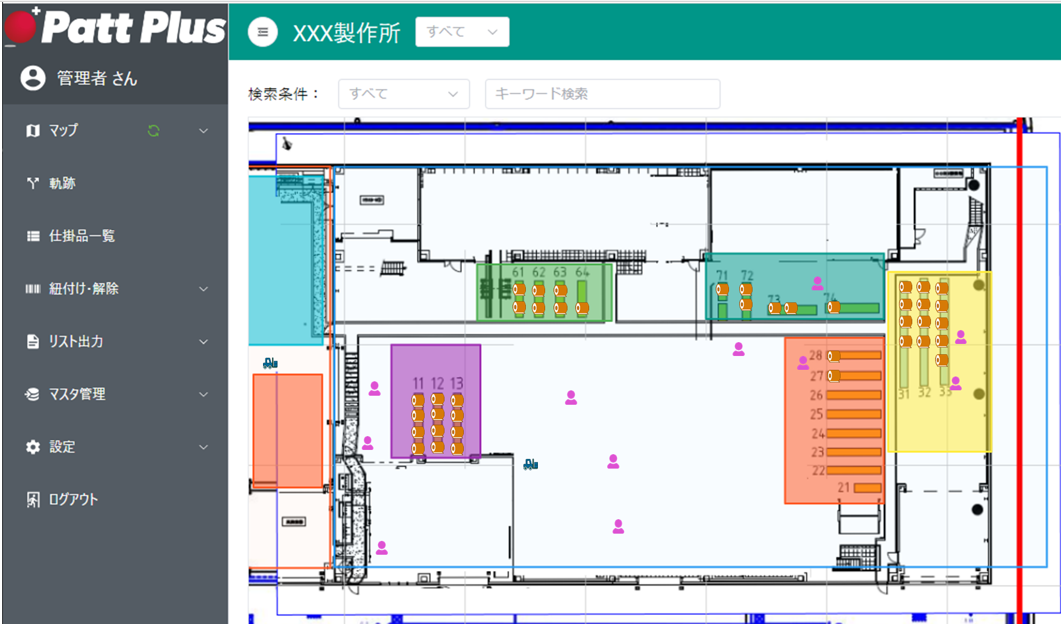The height and width of the screenshot is (624, 1061).
Task: Select 仕掛品一覧 from the sidebar menu
Action: pos(80,235)
